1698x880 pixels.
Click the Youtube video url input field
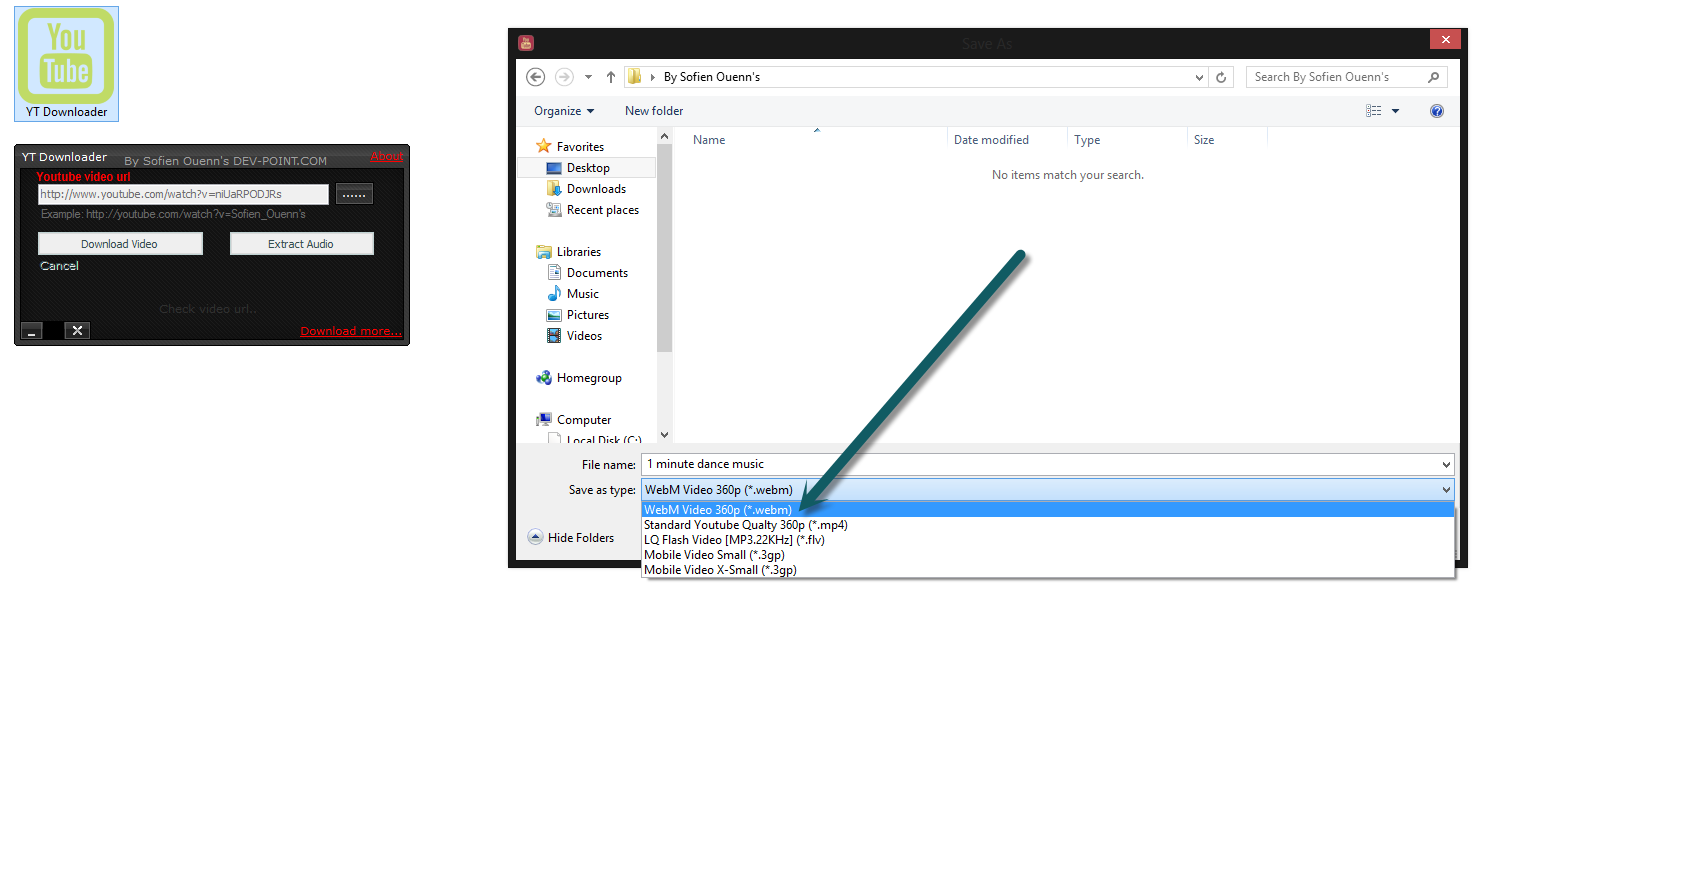[183, 194]
